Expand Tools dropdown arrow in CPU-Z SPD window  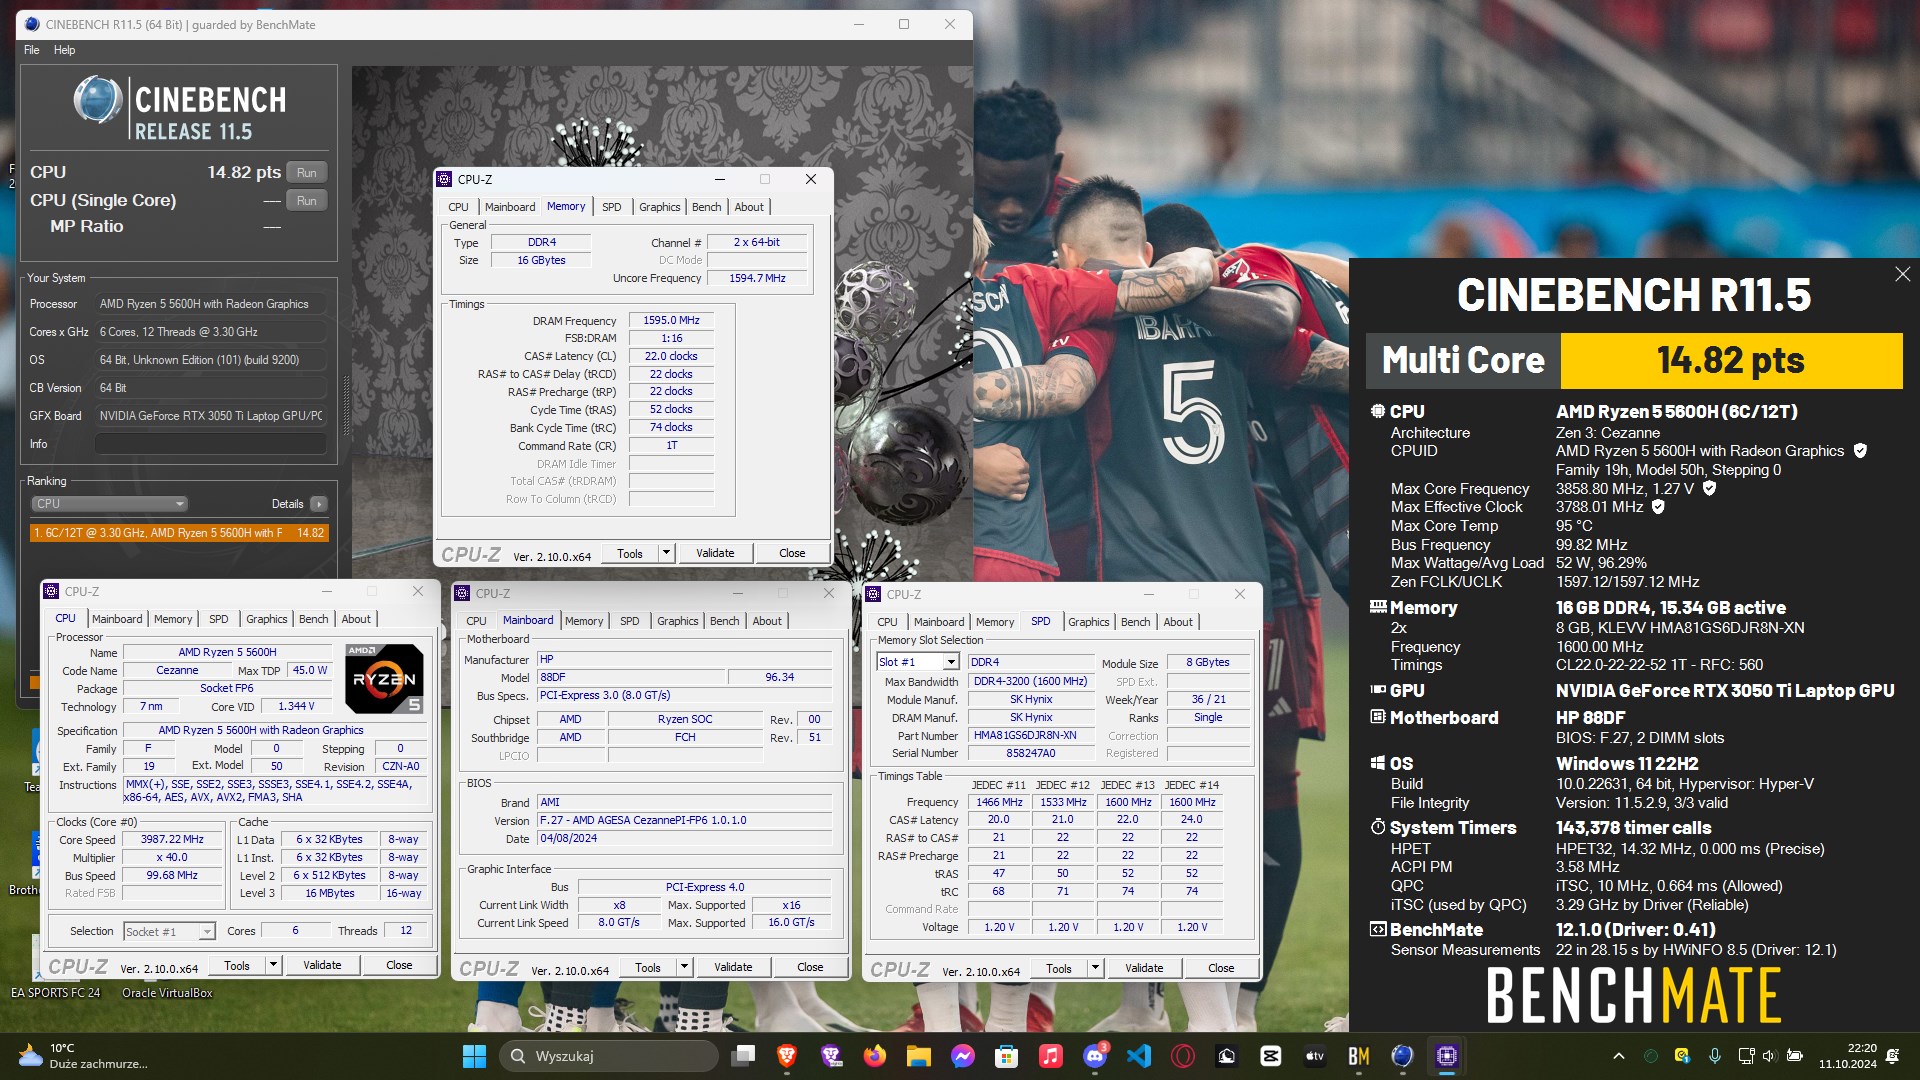(1095, 968)
